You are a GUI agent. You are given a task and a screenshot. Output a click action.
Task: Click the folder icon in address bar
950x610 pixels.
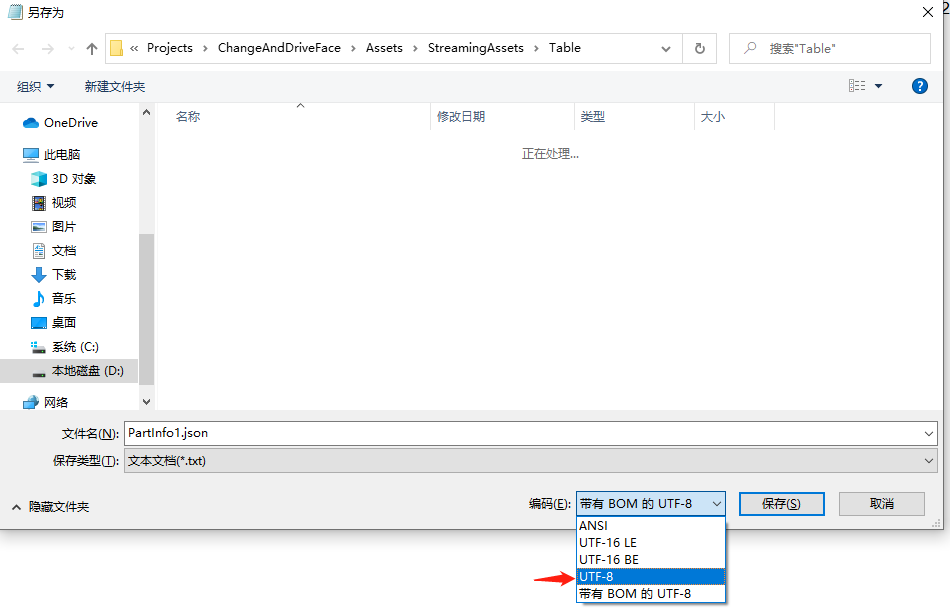[x=116, y=48]
